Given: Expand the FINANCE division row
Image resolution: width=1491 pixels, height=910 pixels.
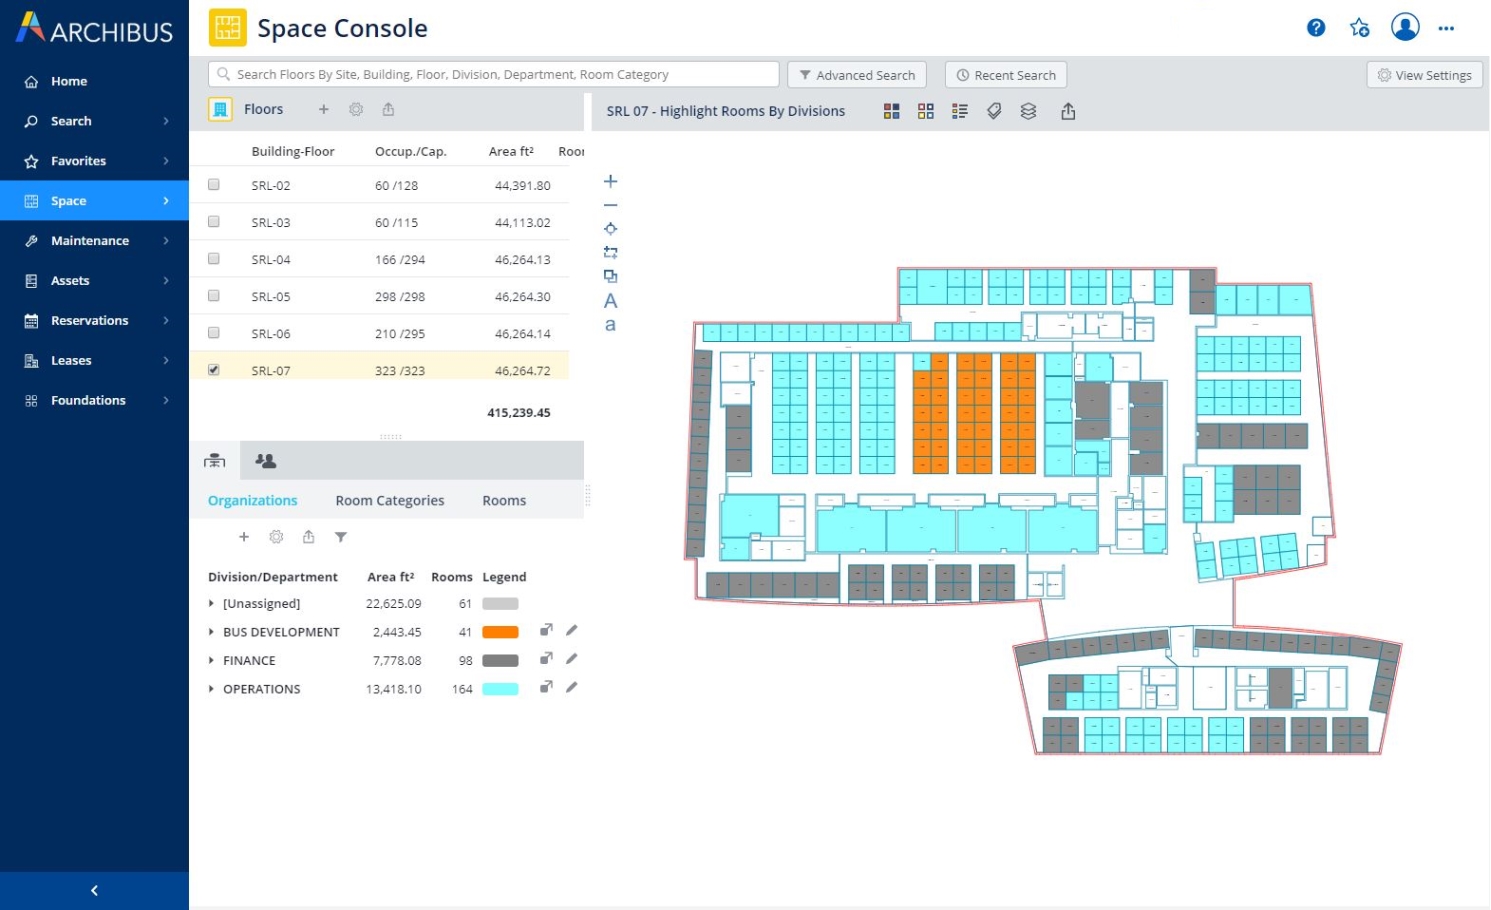Looking at the screenshot, I should tap(211, 661).
